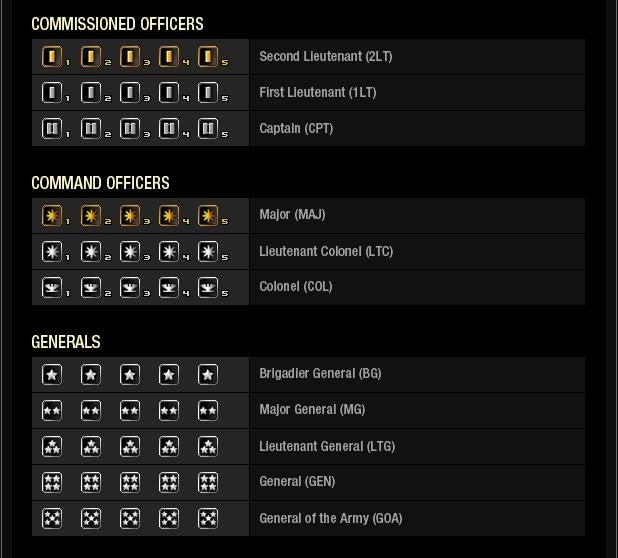
Task: Click the rightmost four-star General (GEN) icon
Action: pos(208,483)
